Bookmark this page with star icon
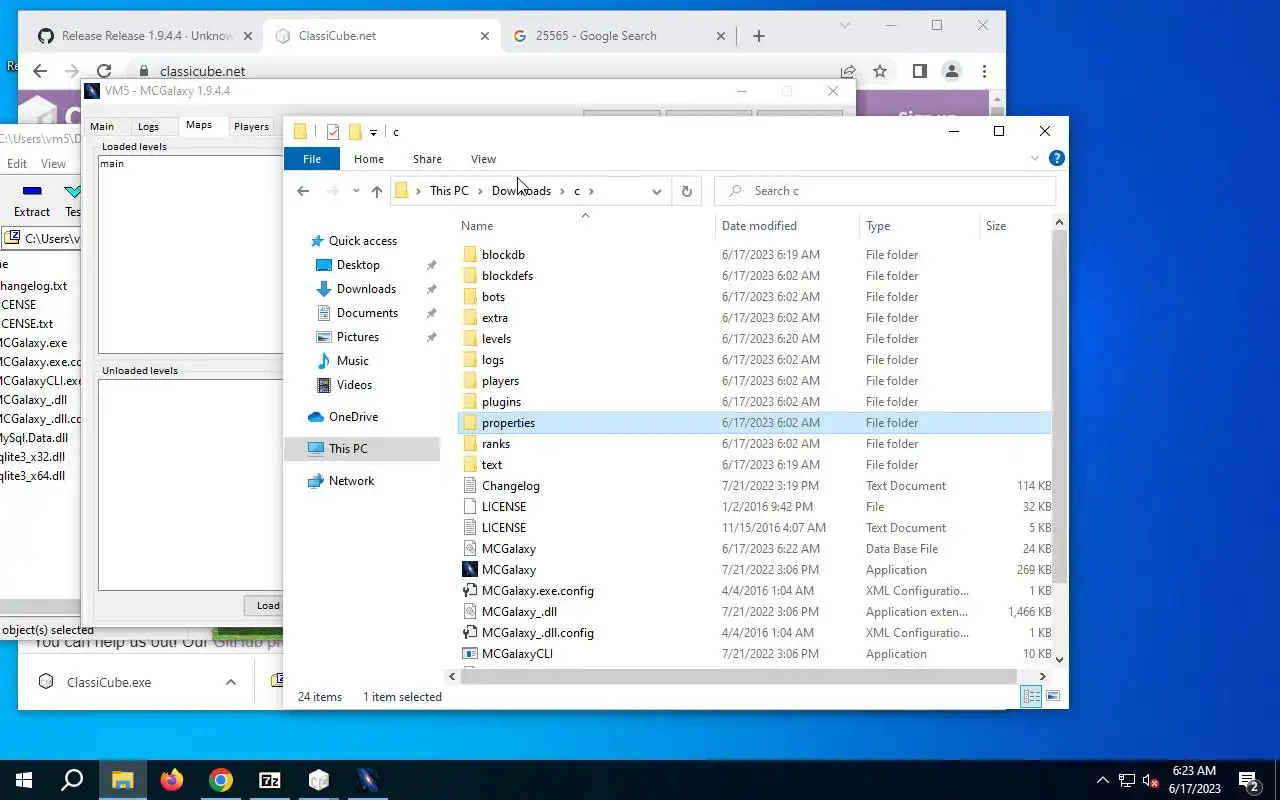 tap(880, 71)
